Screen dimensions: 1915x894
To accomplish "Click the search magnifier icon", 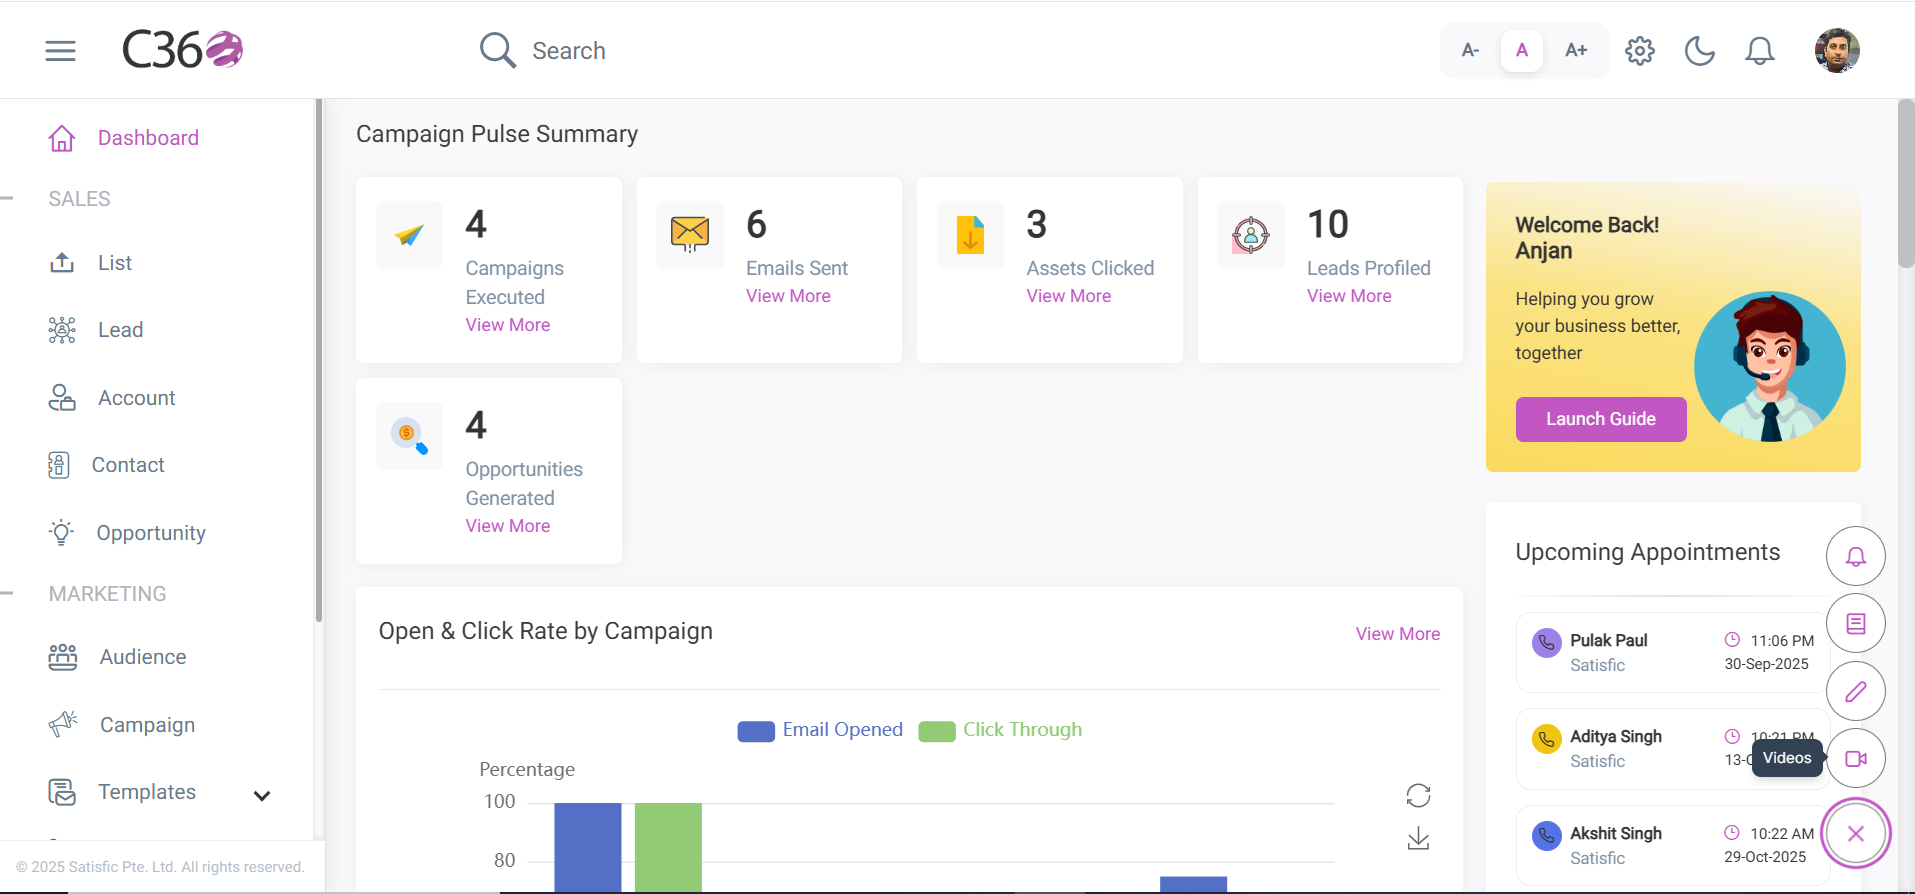I will pyautogui.click(x=497, y=50).
